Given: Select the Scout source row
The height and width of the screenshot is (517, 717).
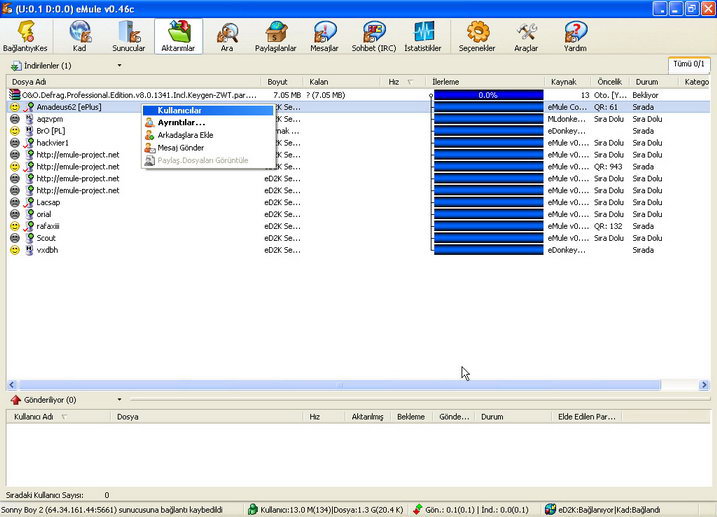Looking at the screenshot, I should click(x=358, y=238).
